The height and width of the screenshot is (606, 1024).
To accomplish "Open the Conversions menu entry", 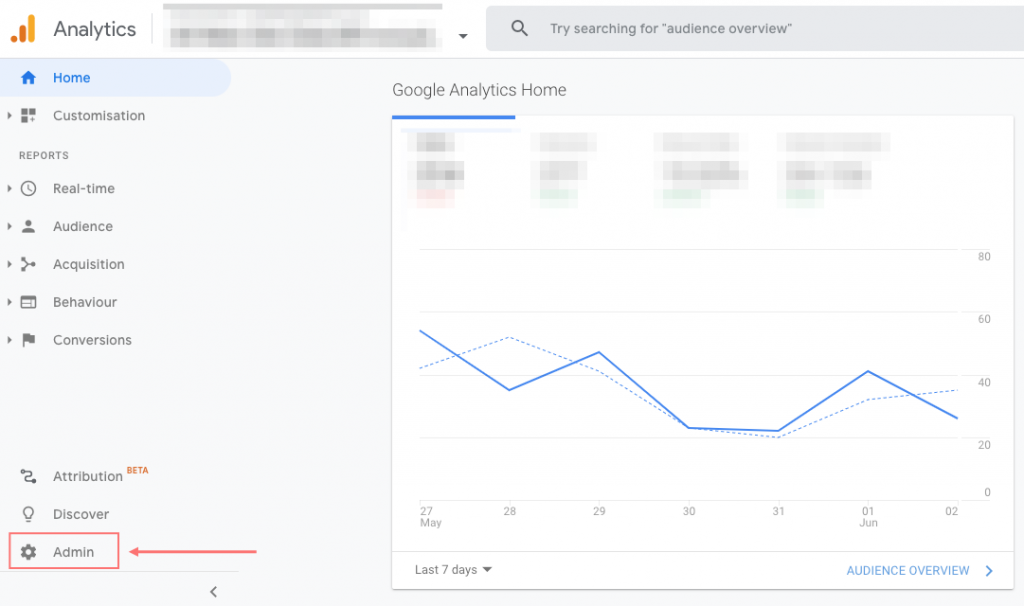I will point(92,340).
